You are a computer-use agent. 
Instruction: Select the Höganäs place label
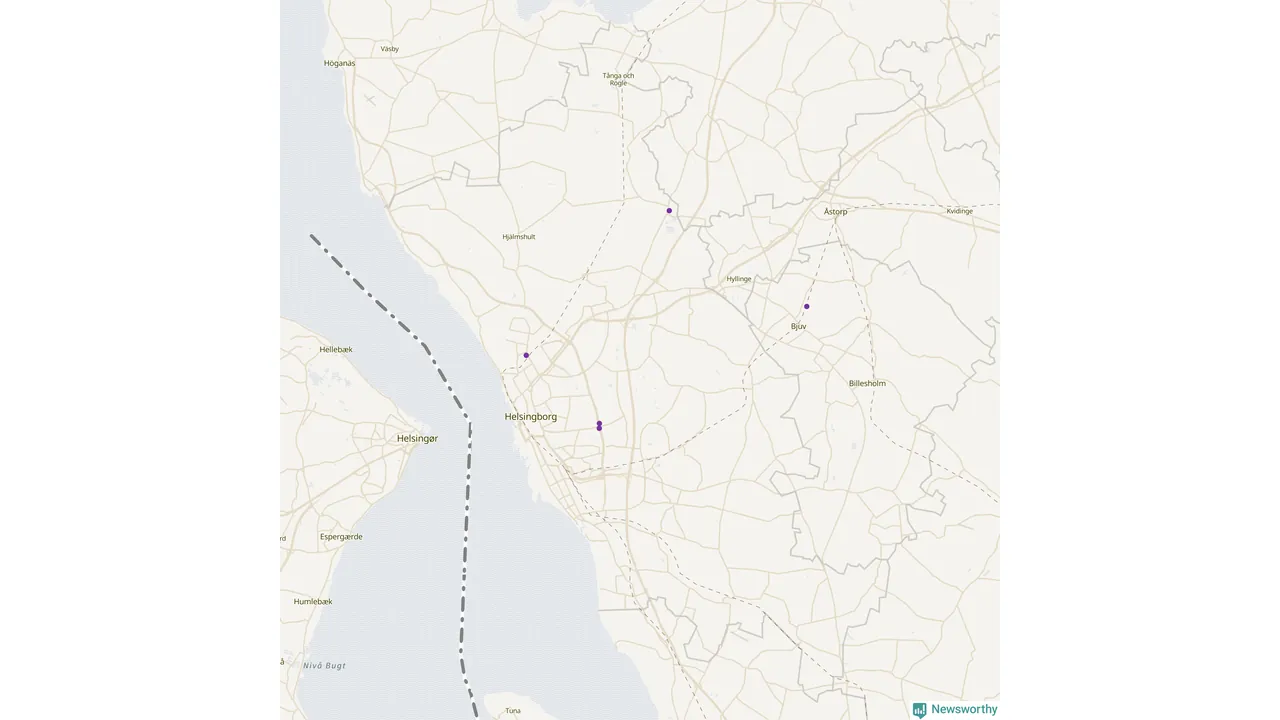click(340, 63)
